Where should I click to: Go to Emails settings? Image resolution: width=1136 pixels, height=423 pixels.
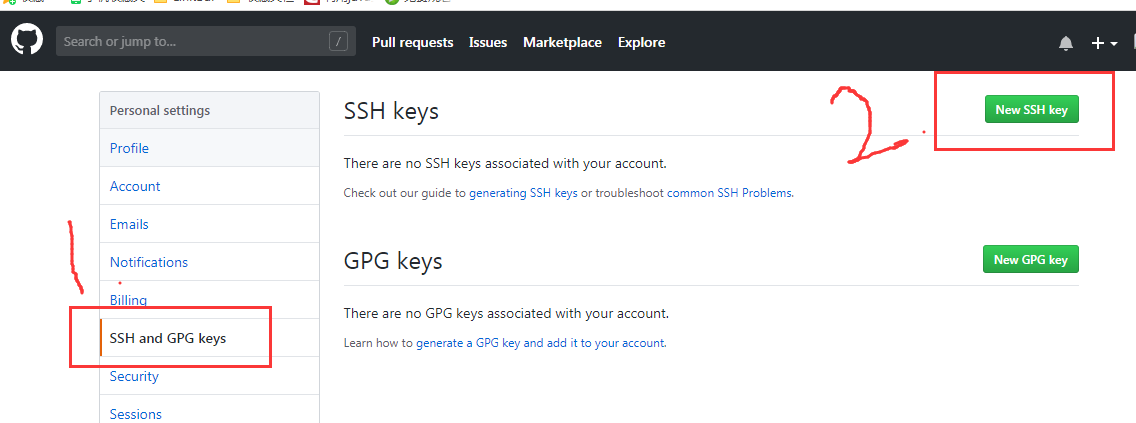pos(129,224)
